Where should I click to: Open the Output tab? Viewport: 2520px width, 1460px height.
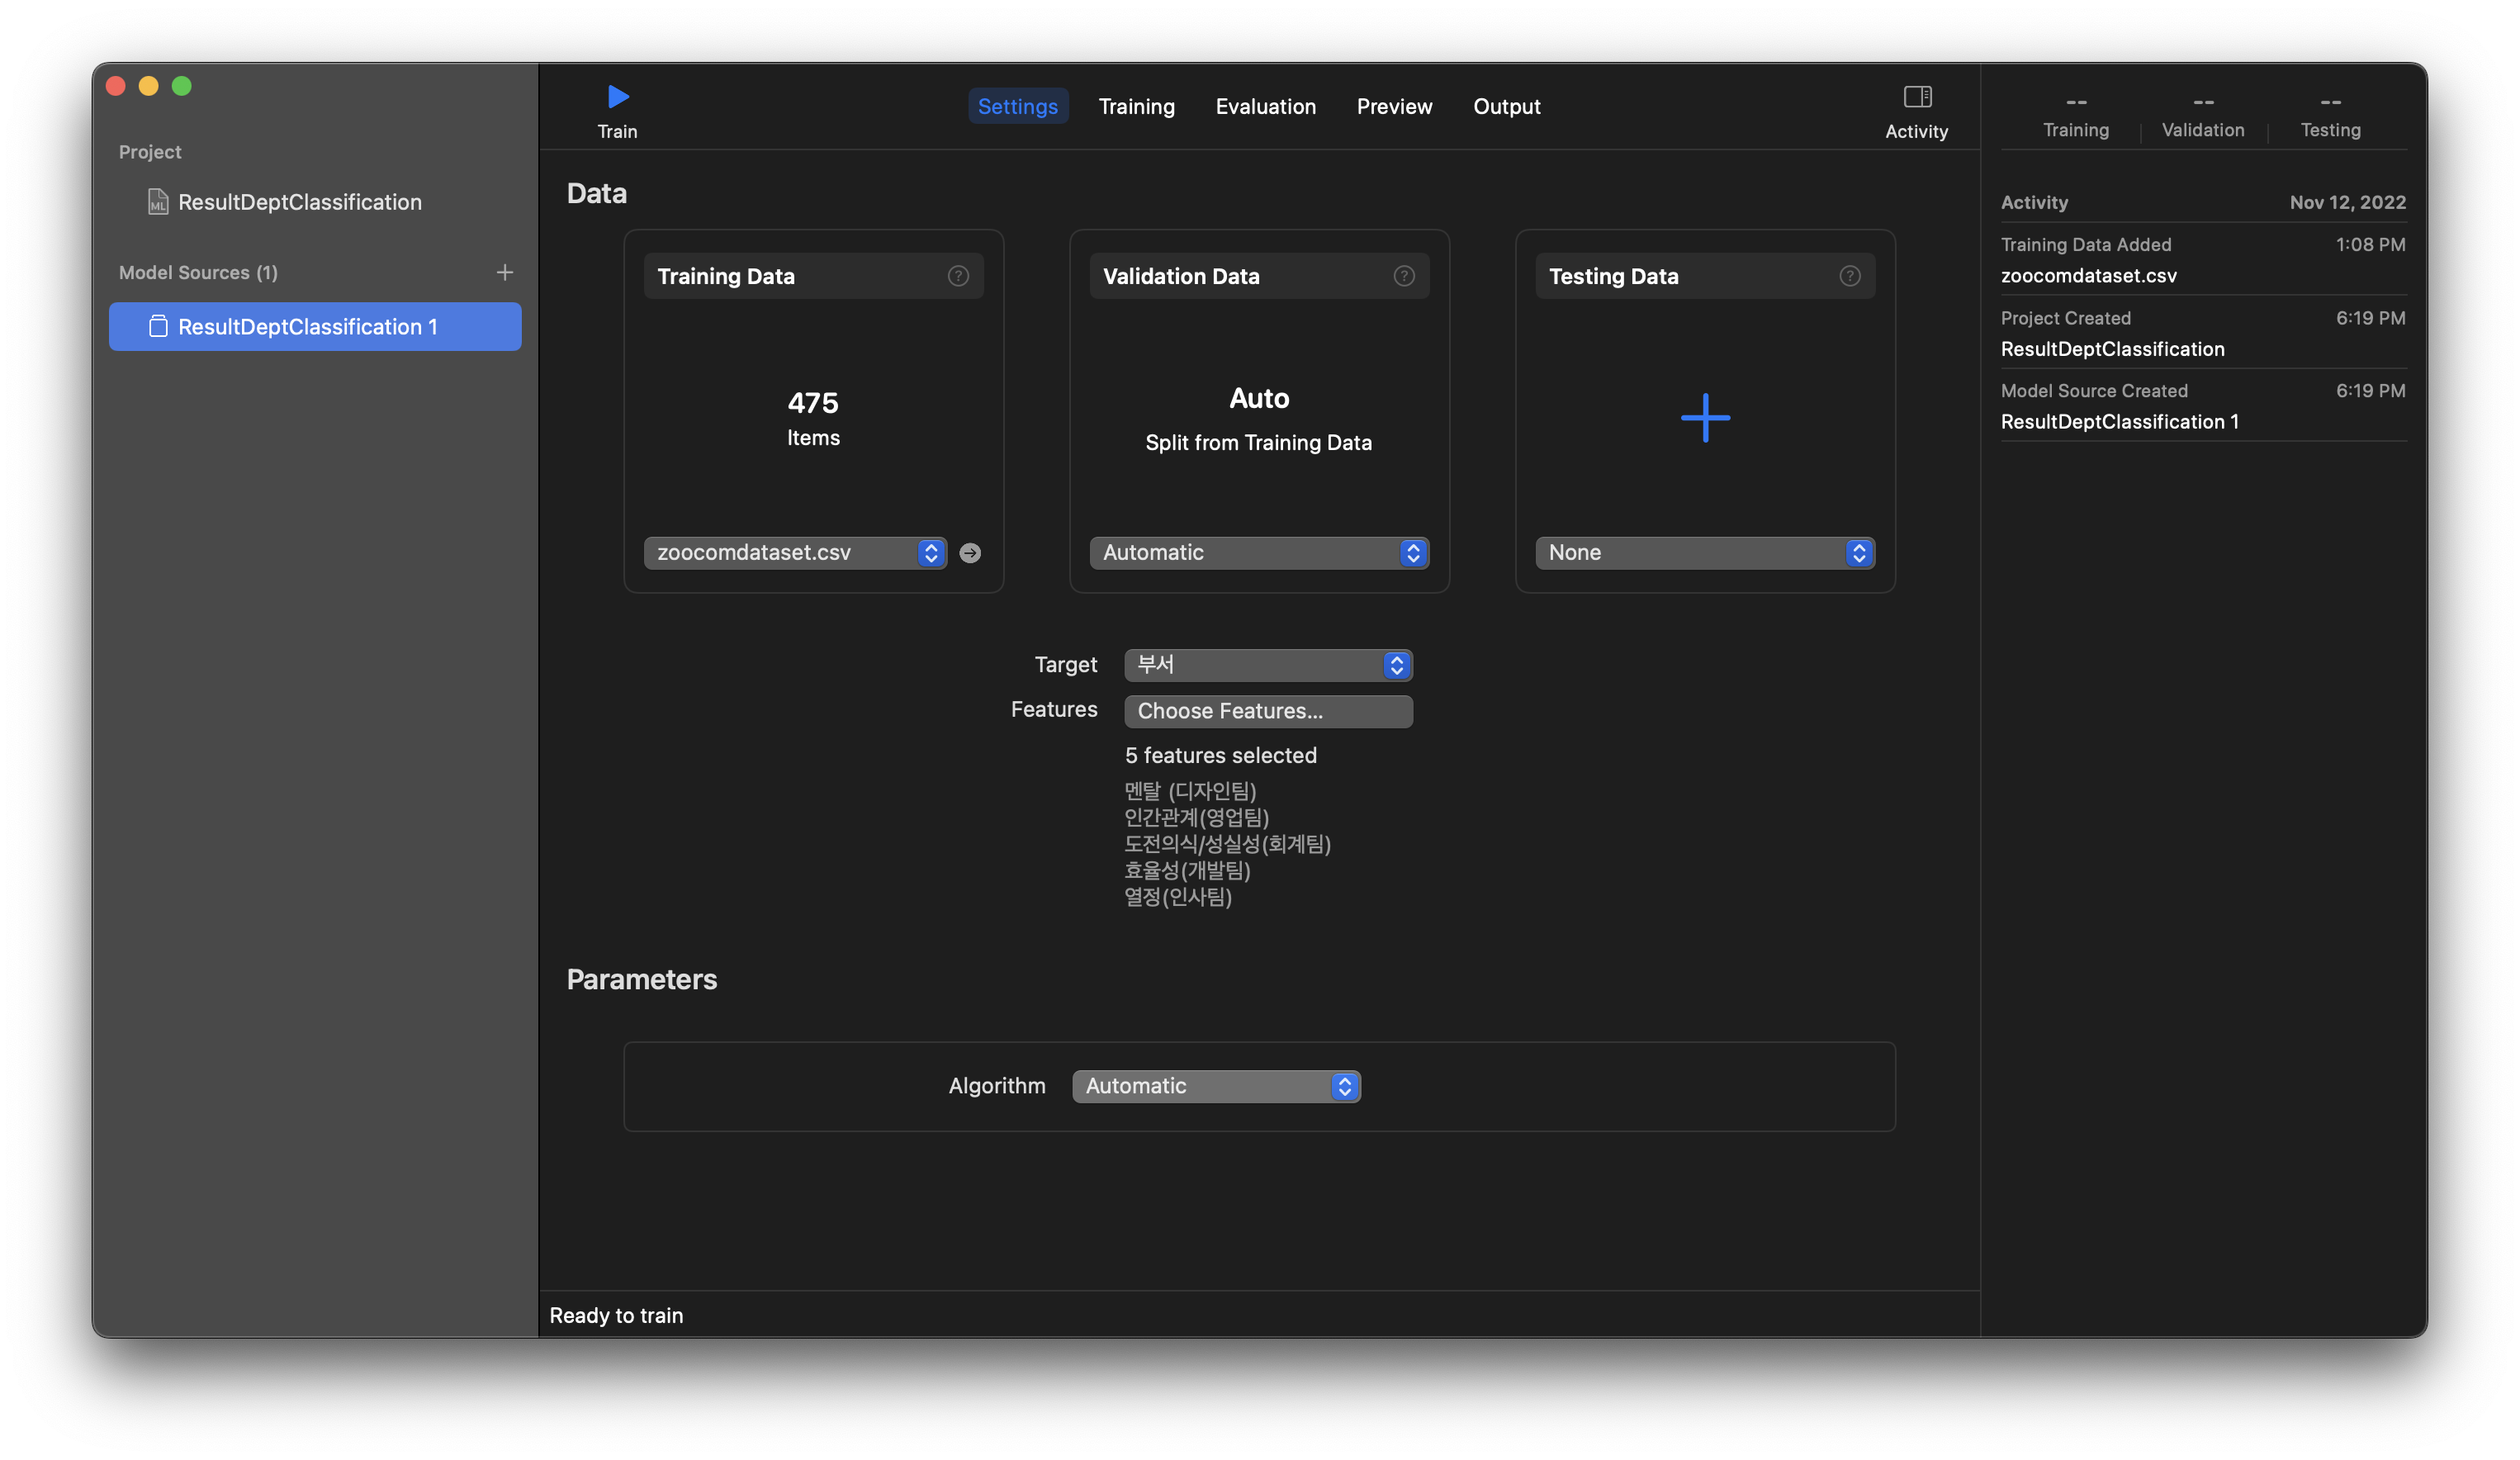[1505, 106]
